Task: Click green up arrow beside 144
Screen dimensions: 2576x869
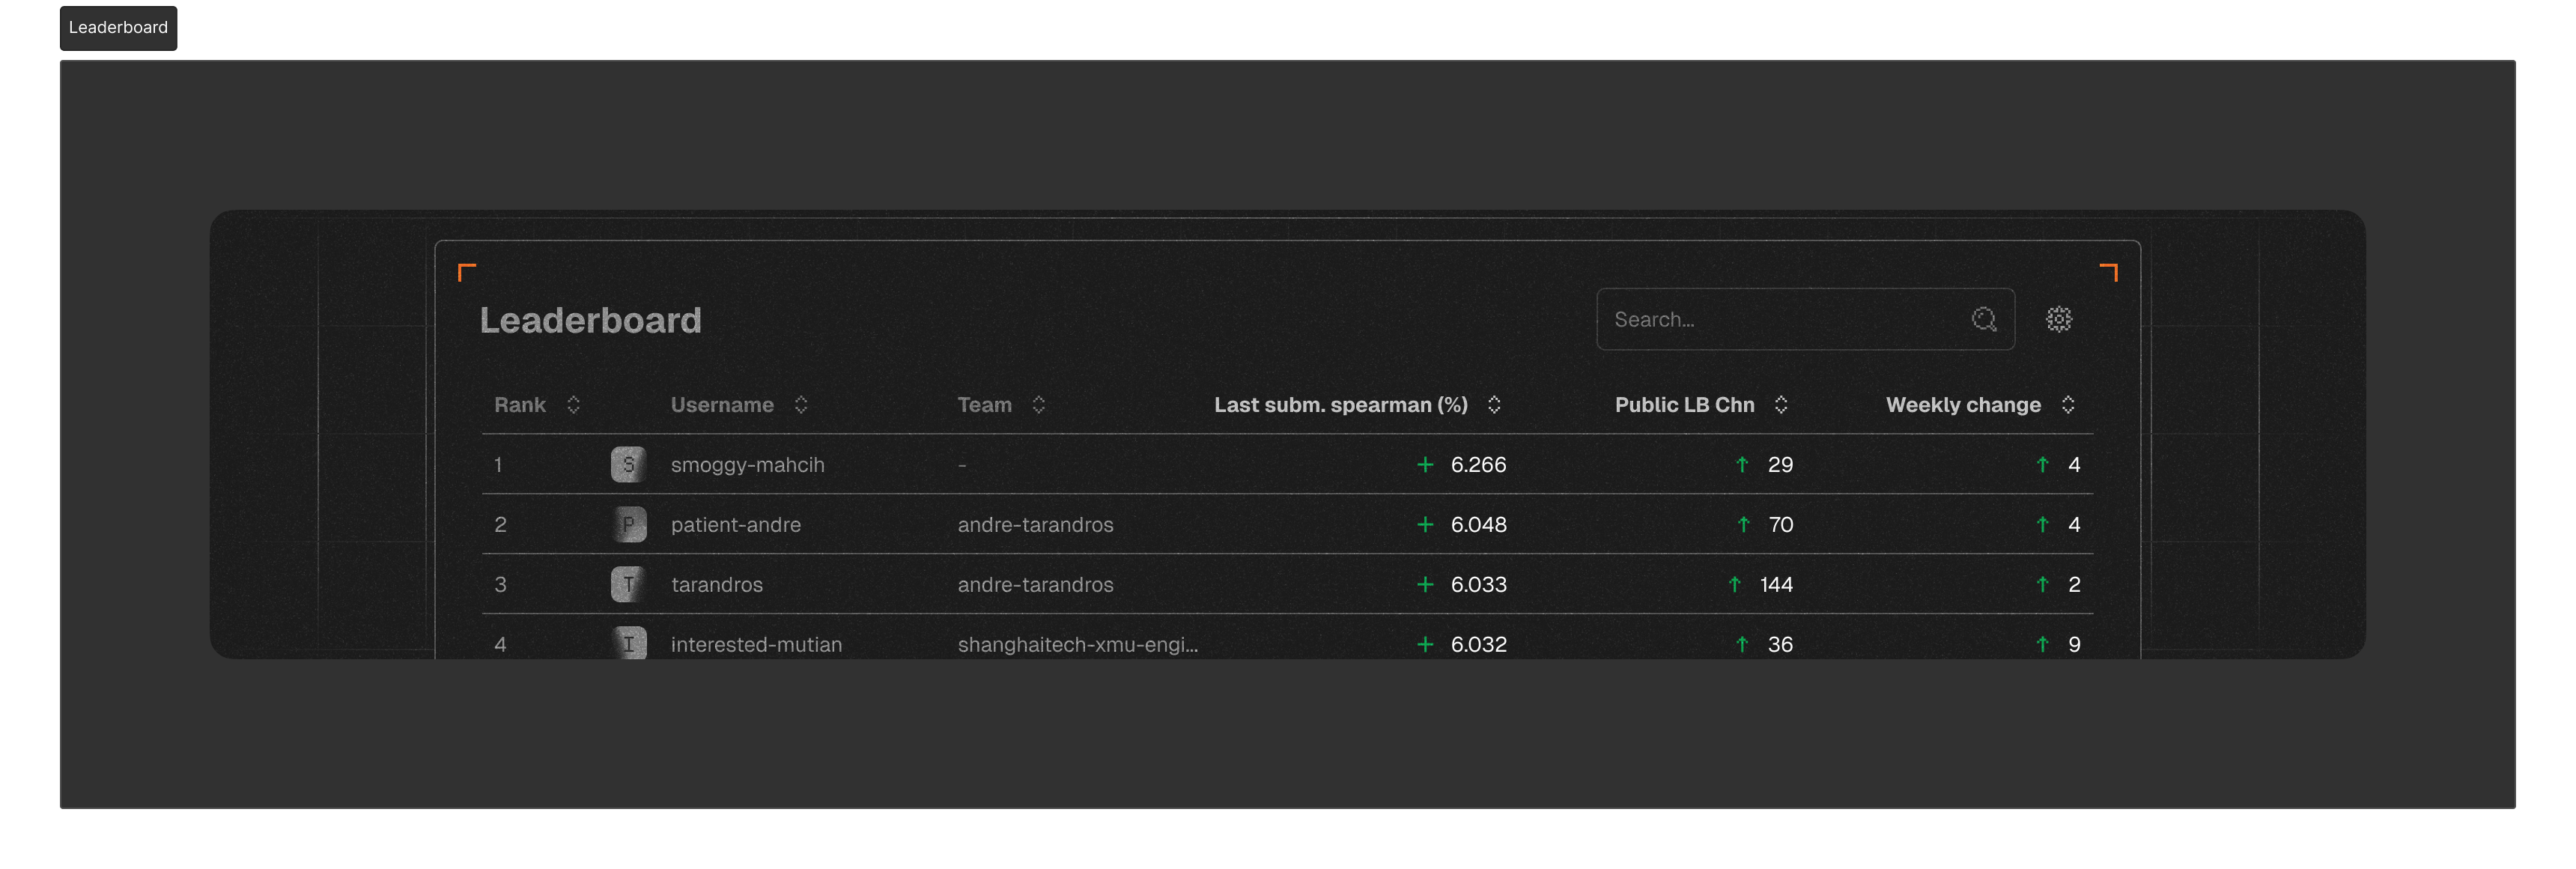Action: [x=1735, y=584]
